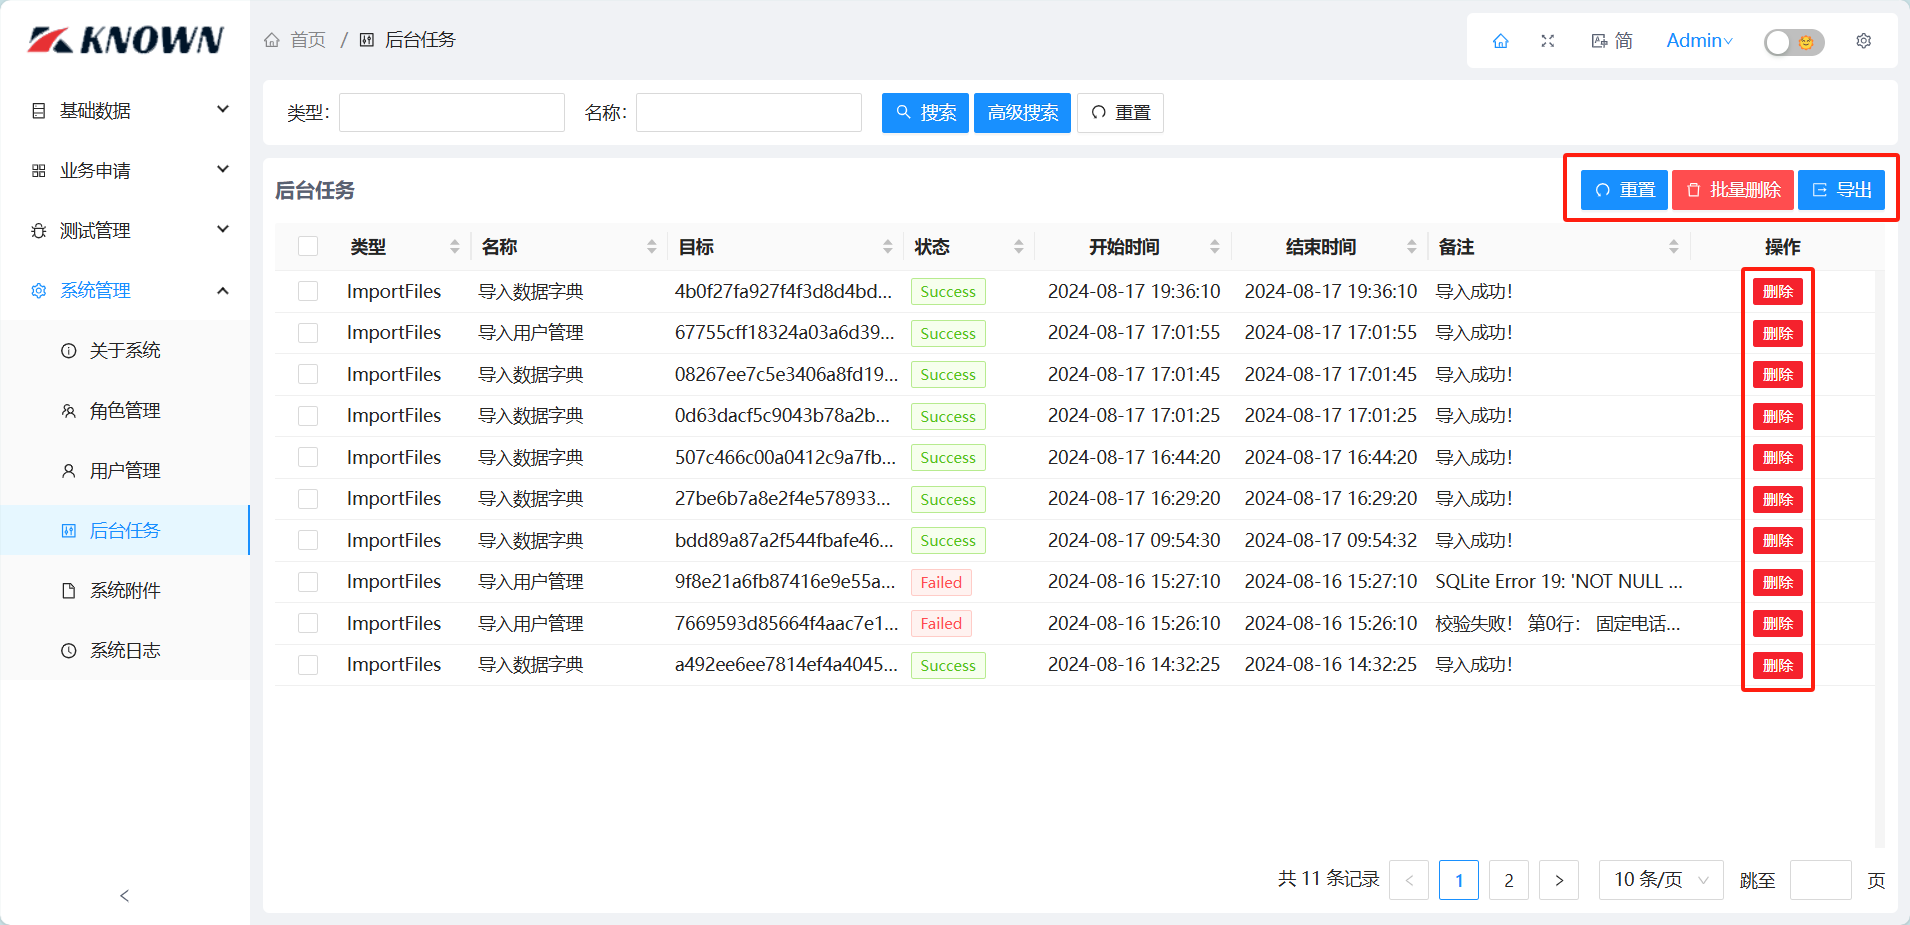Viewport: 1910px width, 925px height.
Task: Collapse the sidebar with the left arrow
Action: pos(124,896)
